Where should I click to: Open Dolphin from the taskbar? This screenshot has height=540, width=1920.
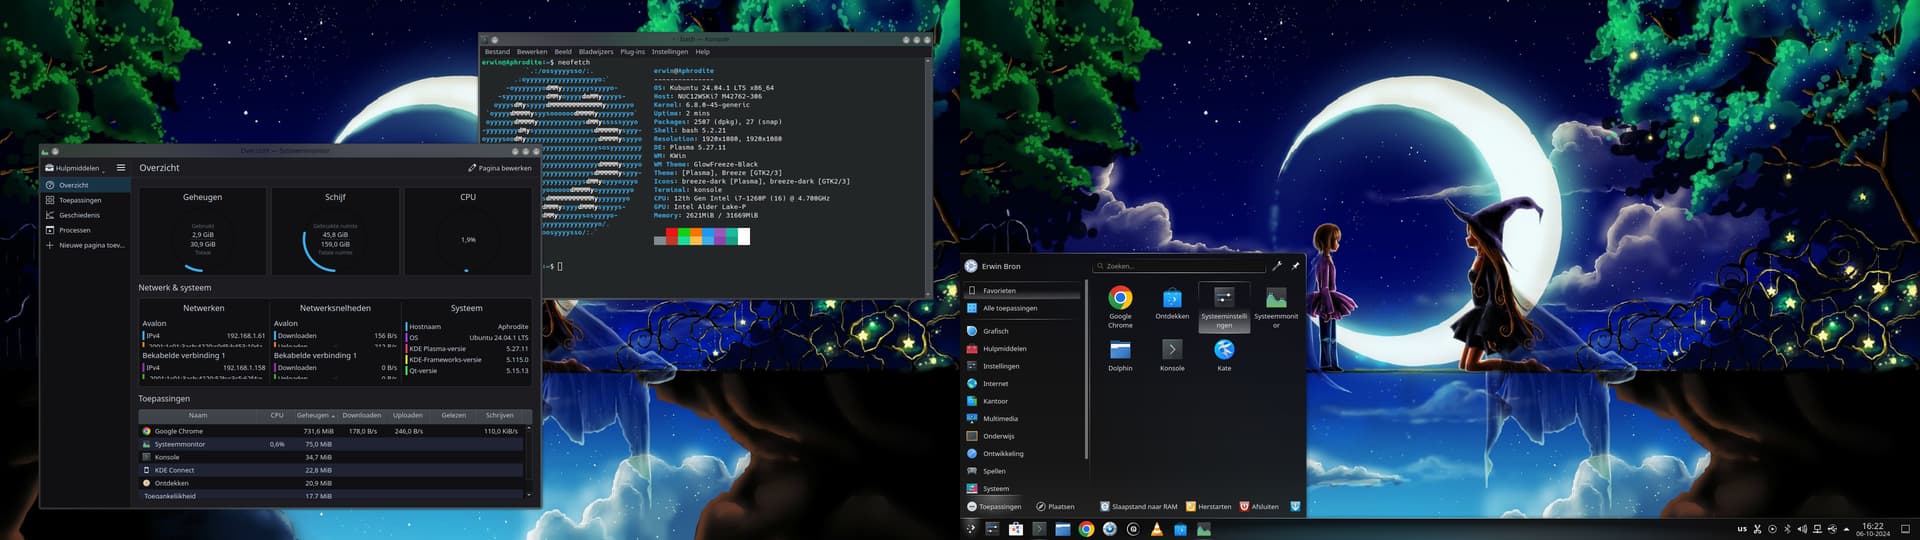tap(1063, 529)
